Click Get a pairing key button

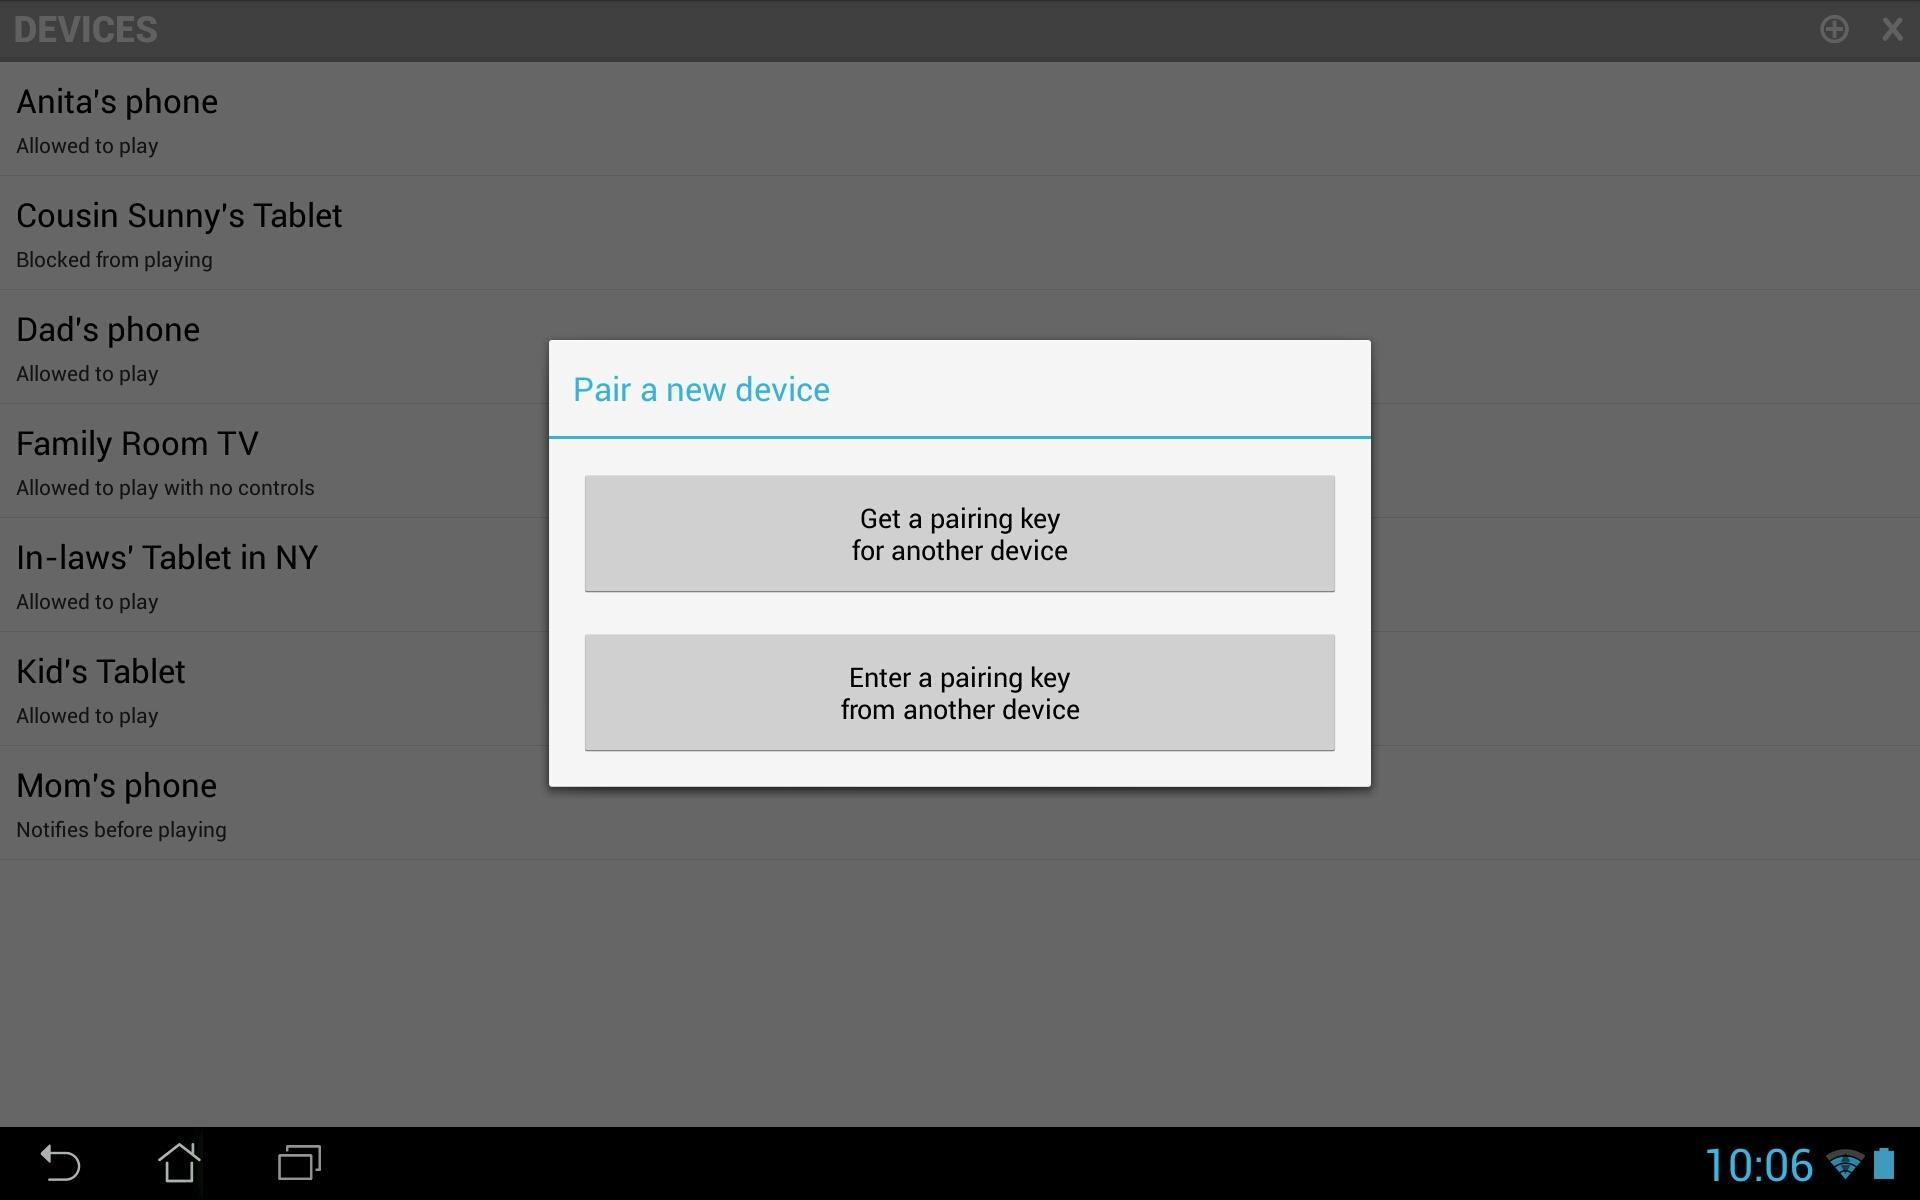pos(959,532)
